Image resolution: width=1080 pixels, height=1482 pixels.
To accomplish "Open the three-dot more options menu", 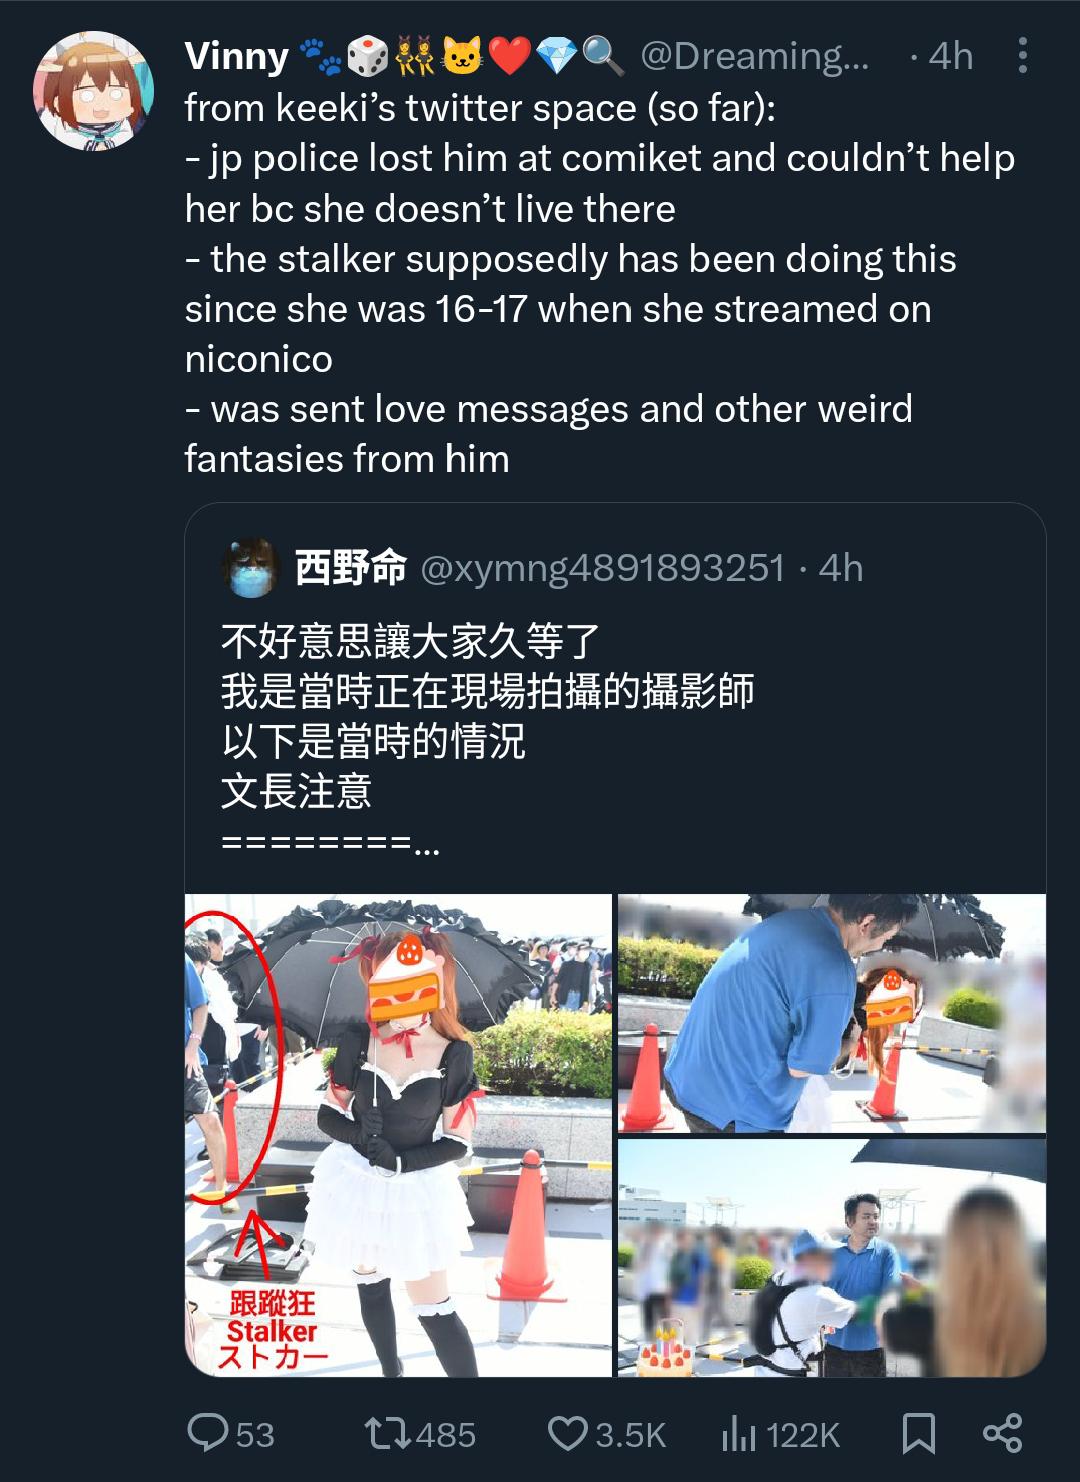I will pos(1021,56).
